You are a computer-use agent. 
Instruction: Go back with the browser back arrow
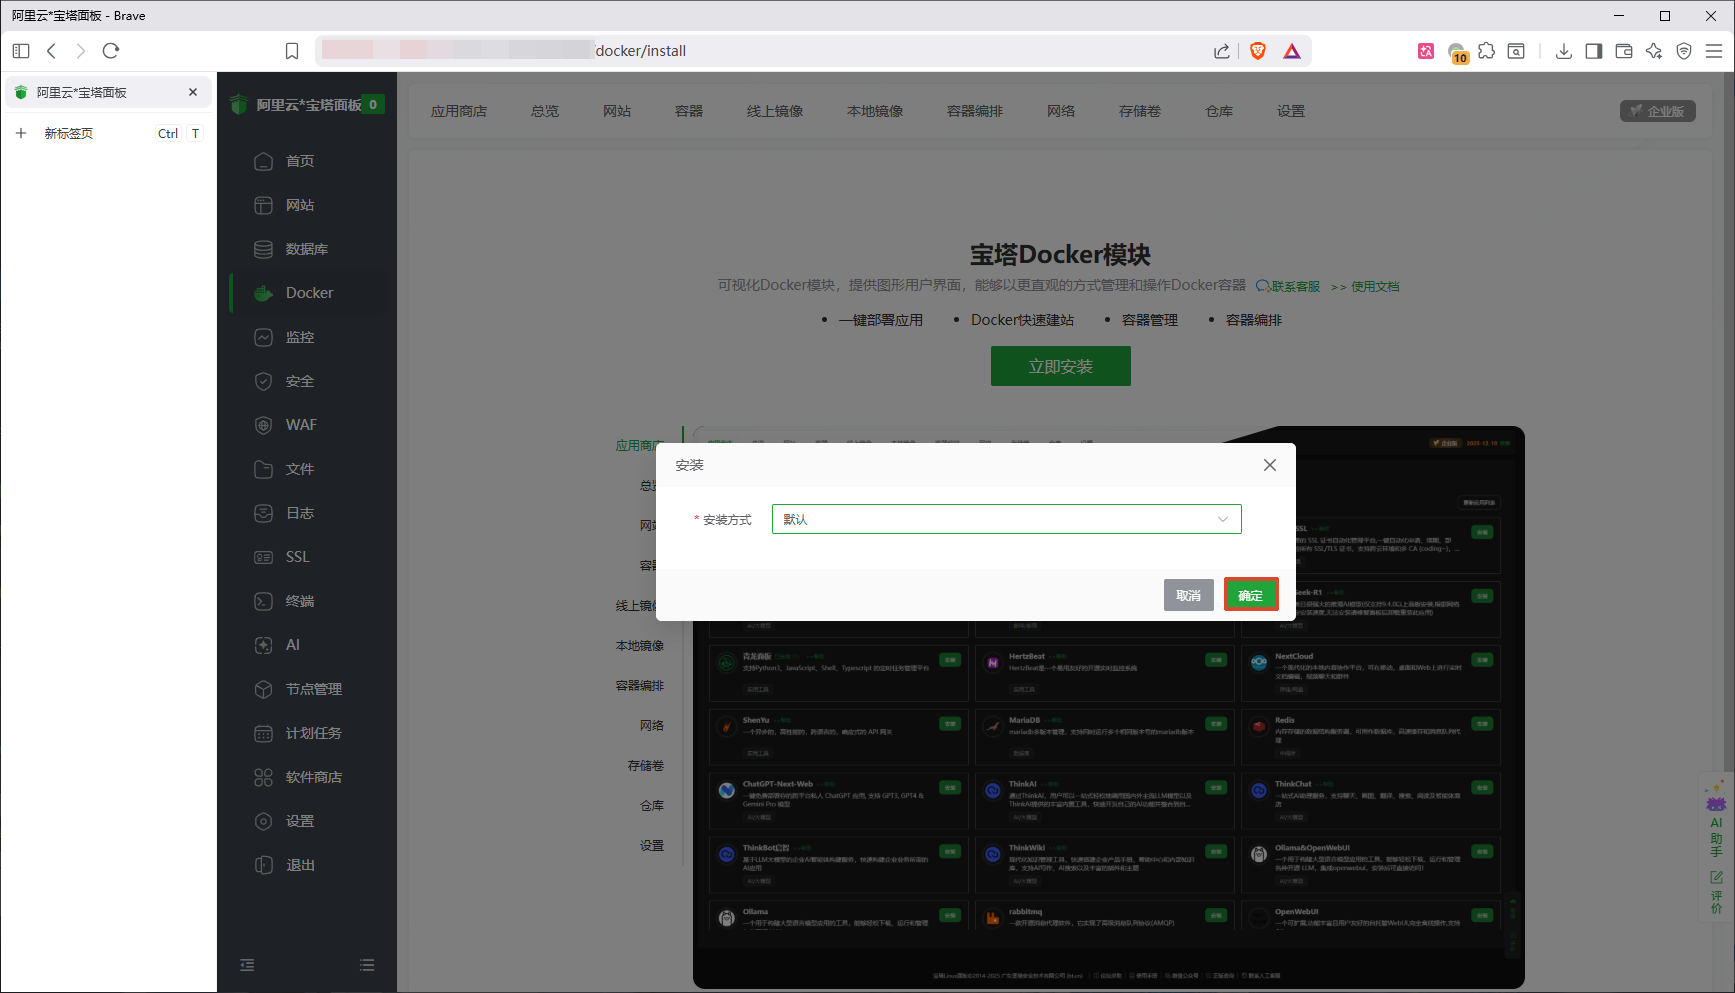(52, 51)
